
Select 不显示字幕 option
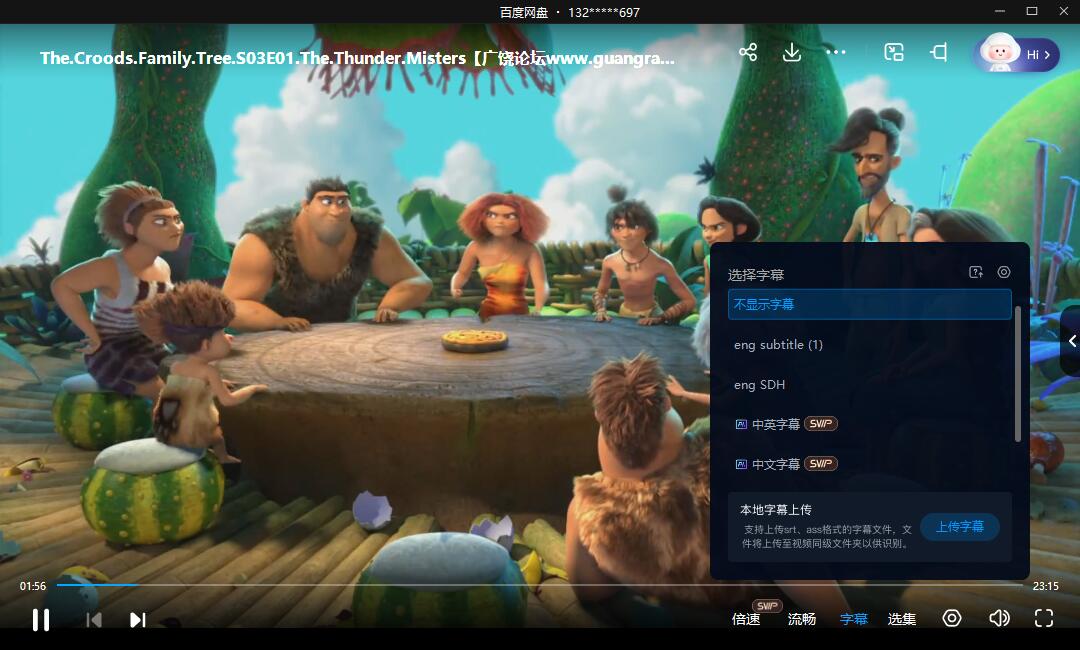tap(869, 304)
